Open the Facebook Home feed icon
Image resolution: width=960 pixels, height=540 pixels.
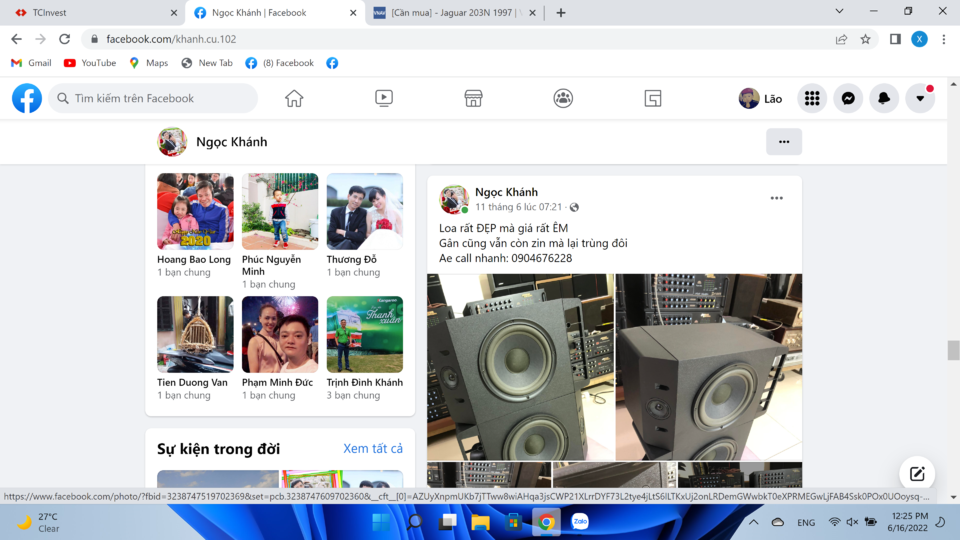[x=294, y=98]
